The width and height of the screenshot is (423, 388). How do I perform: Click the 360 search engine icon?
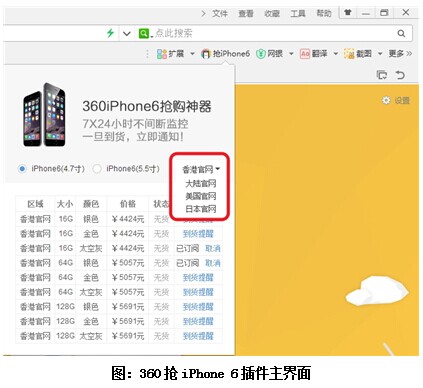(144, 33)
